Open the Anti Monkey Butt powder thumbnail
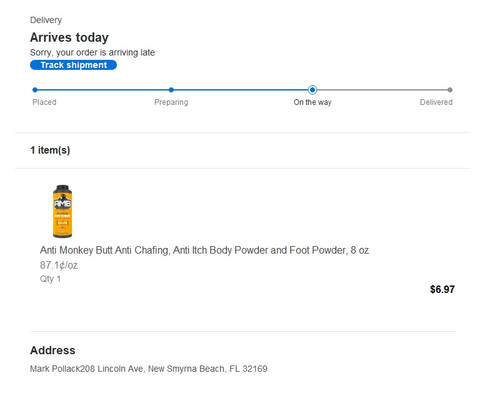Image resolution: width=500 pixels, height=416 pixels. pos(62,211)
